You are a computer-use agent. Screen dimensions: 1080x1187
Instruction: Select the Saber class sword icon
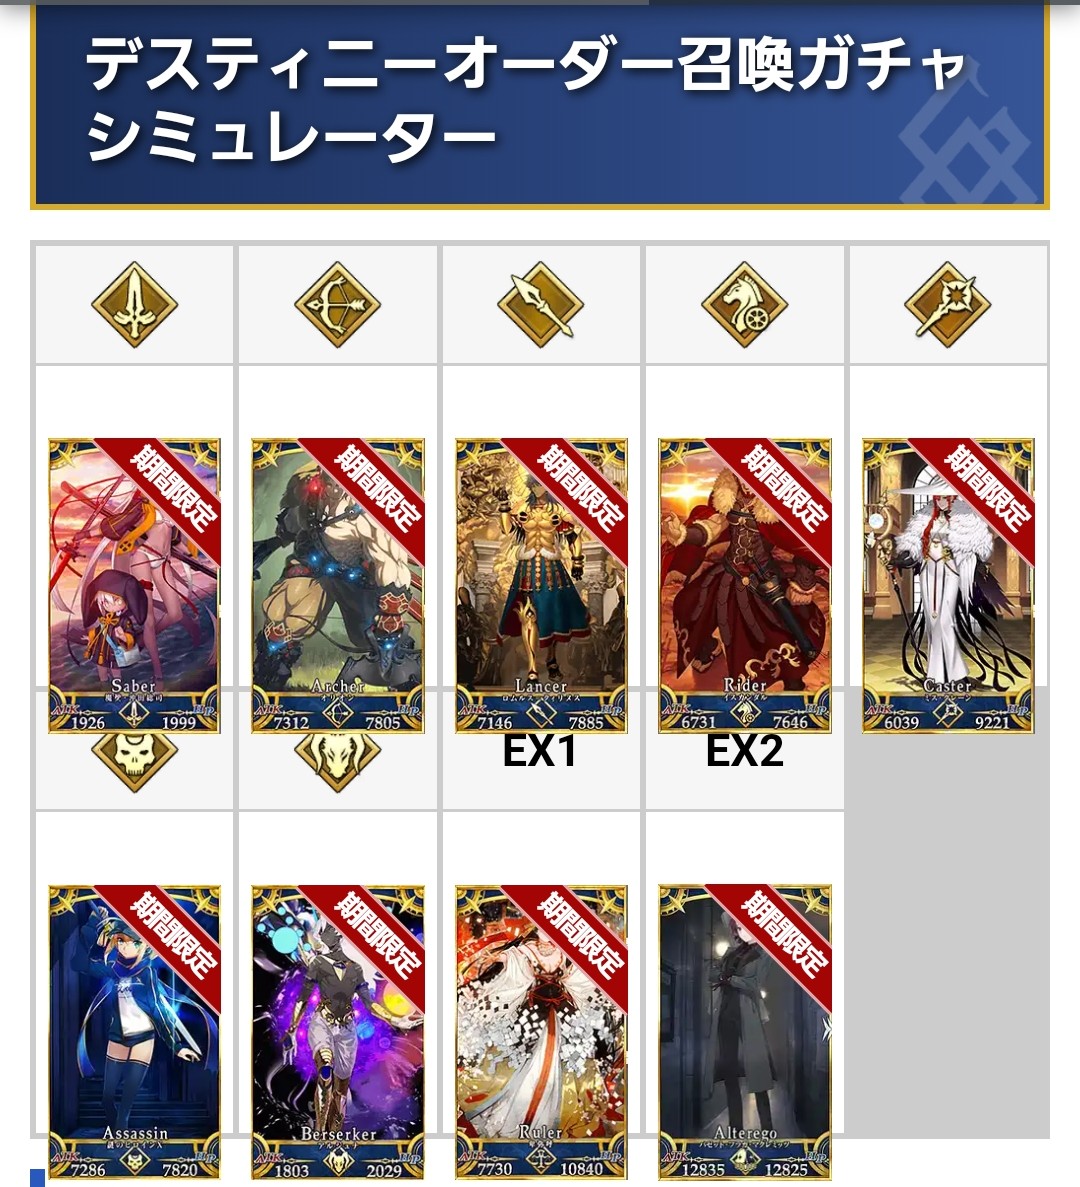(135, 305)
